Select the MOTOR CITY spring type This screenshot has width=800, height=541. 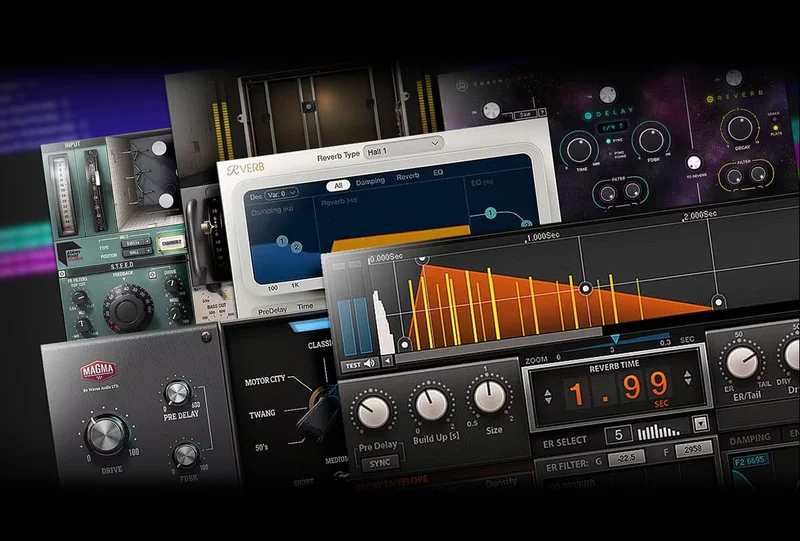point(265,381)
